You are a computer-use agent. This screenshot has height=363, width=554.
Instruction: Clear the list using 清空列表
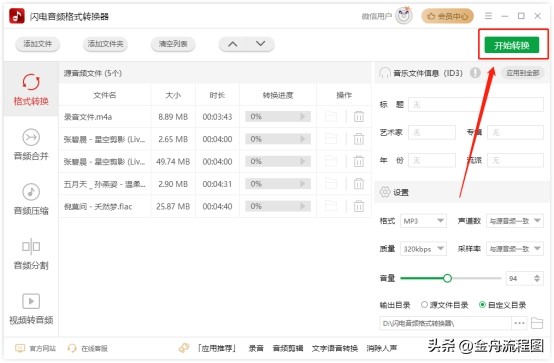click(173, 44)
